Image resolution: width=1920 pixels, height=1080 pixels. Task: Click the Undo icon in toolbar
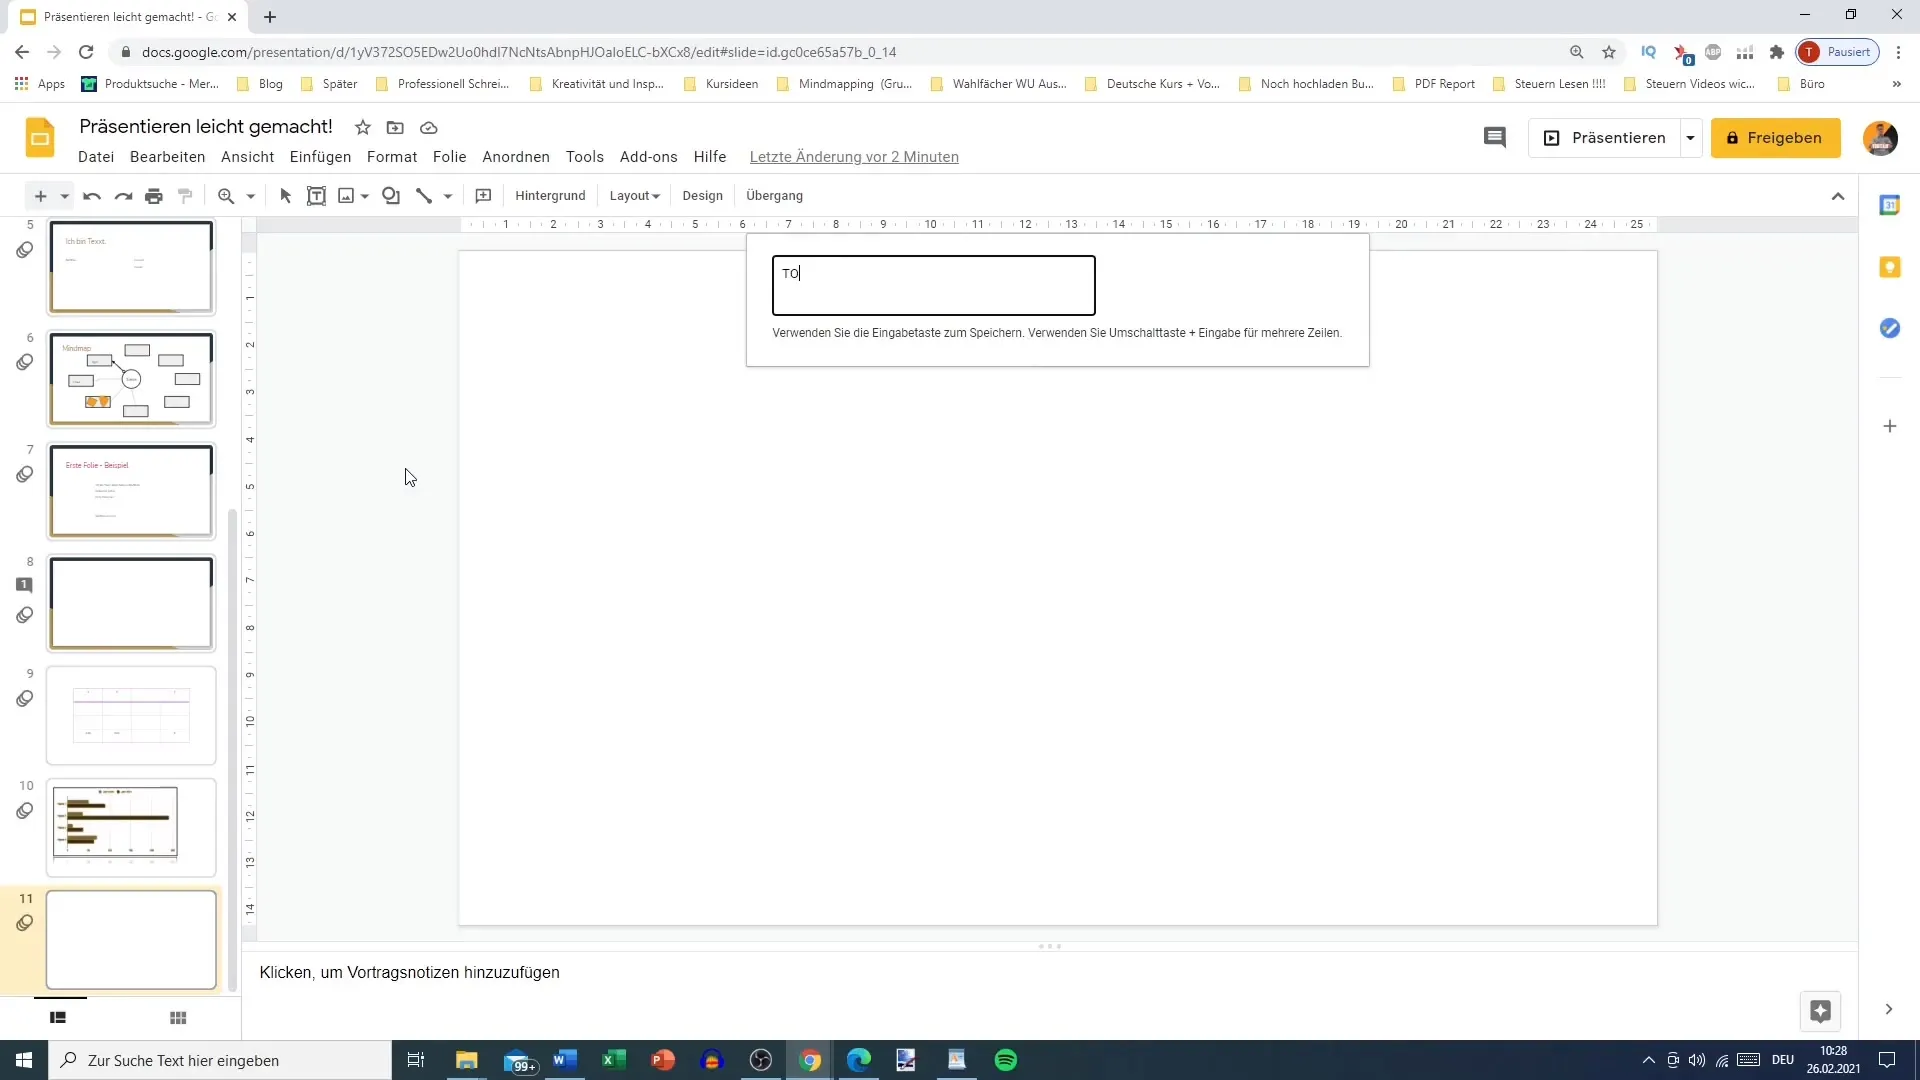point(92,195)
